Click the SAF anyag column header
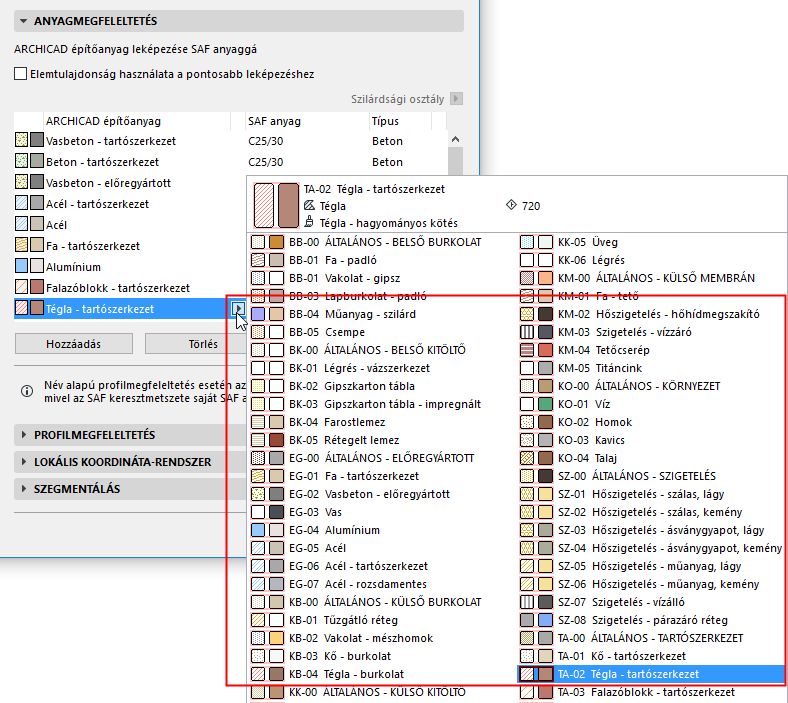The image size is (788, 703). coord(307,121)
